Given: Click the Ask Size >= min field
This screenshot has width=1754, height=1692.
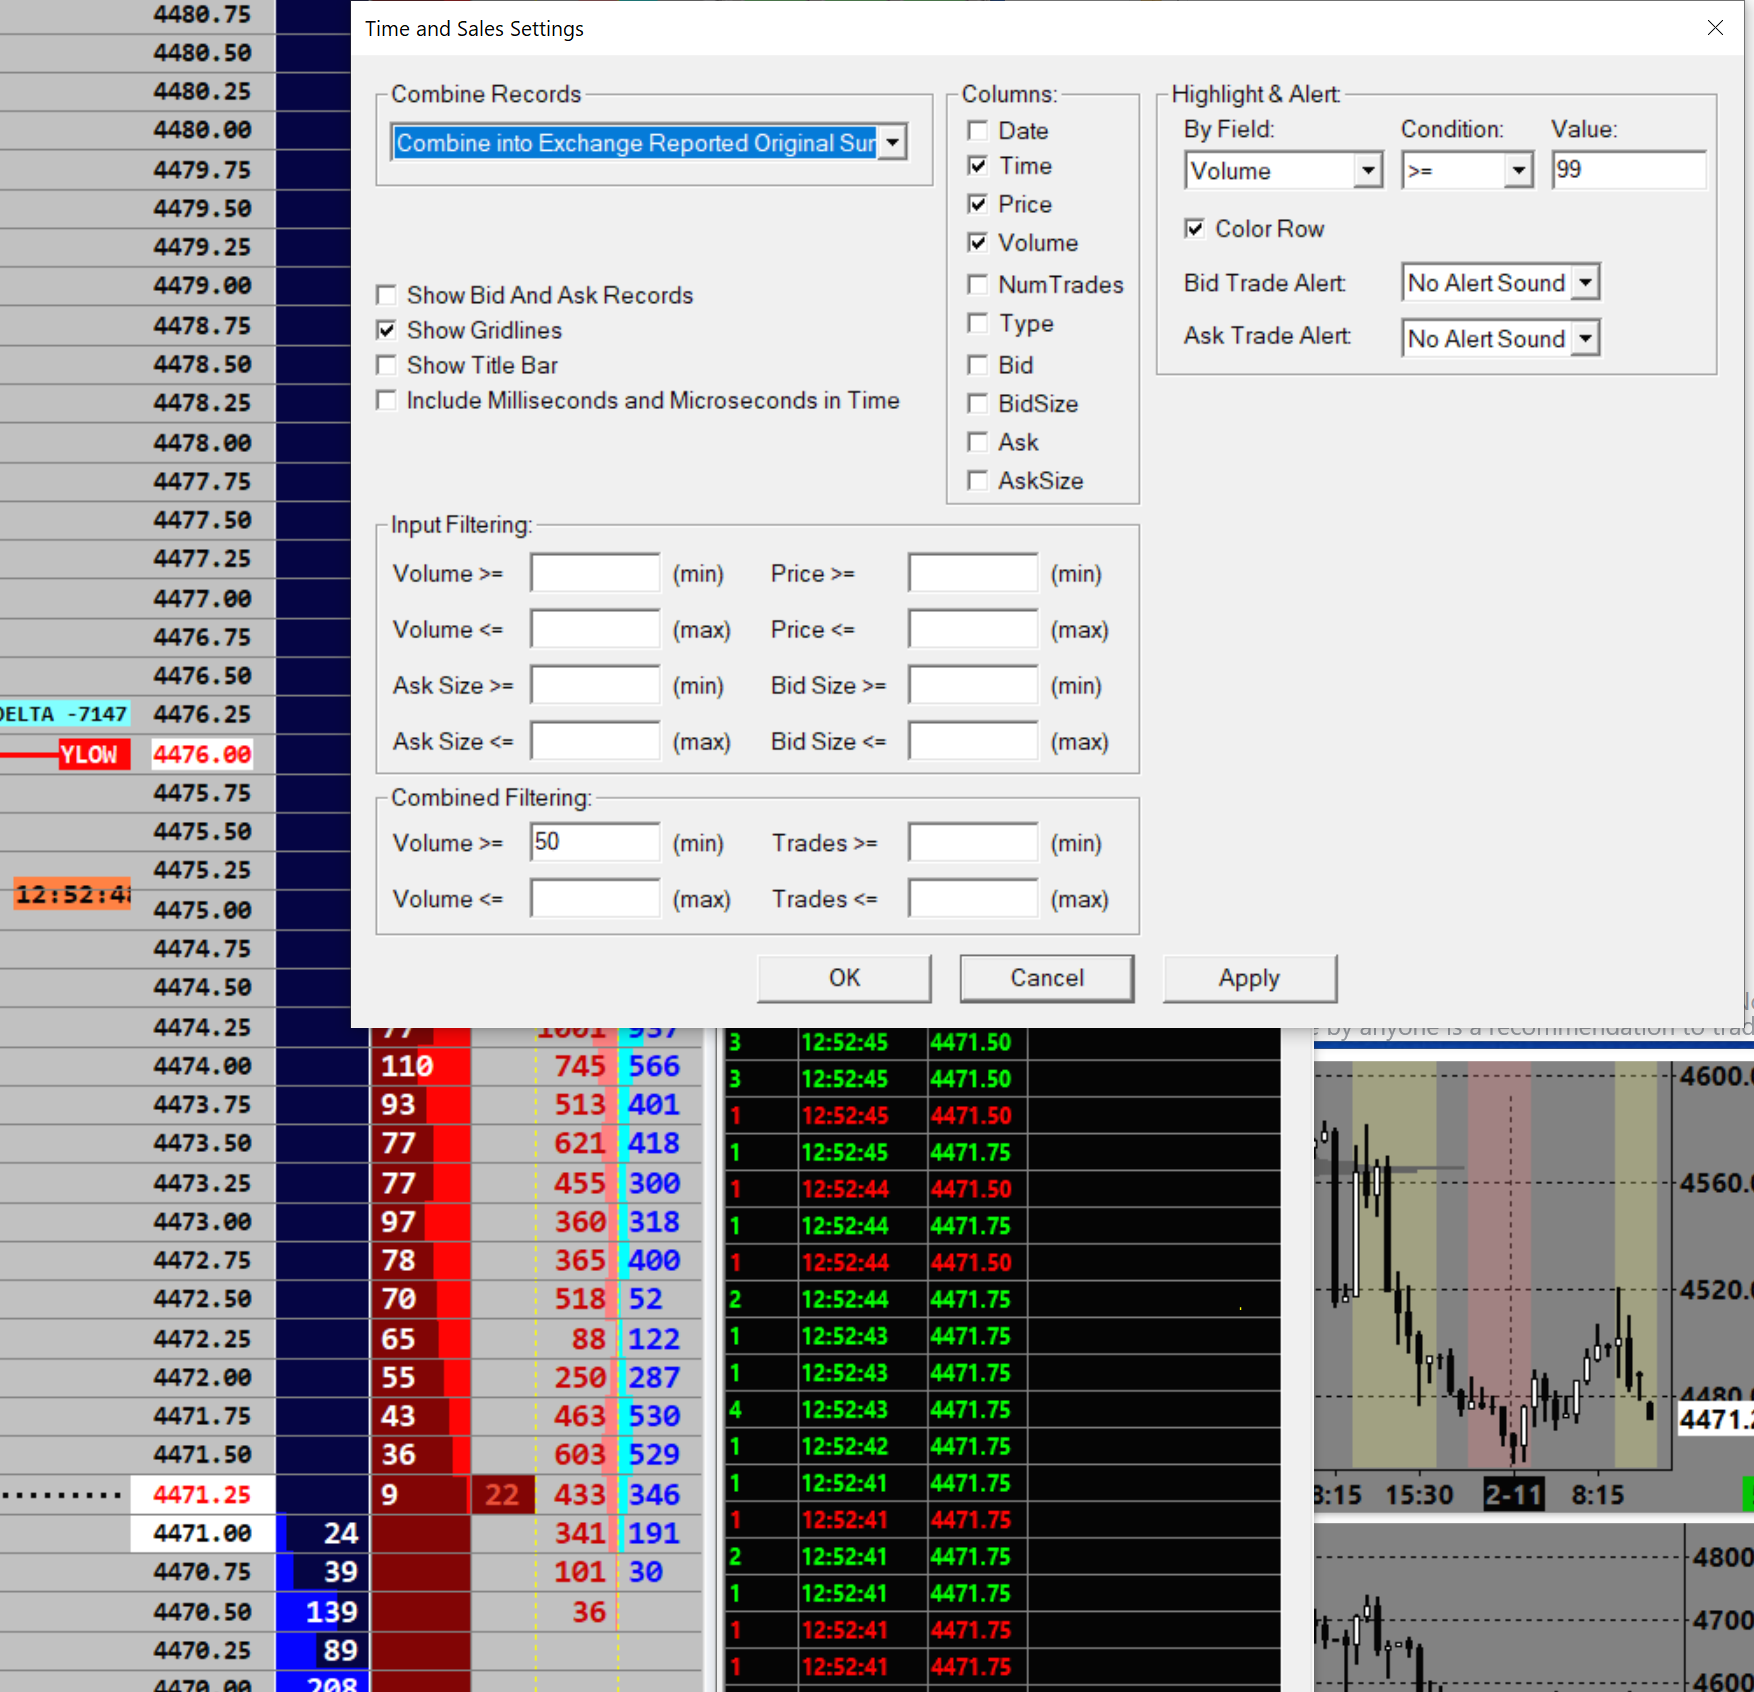Looking at the screenshot, I should pyautogui.click(x=595, y=685).
